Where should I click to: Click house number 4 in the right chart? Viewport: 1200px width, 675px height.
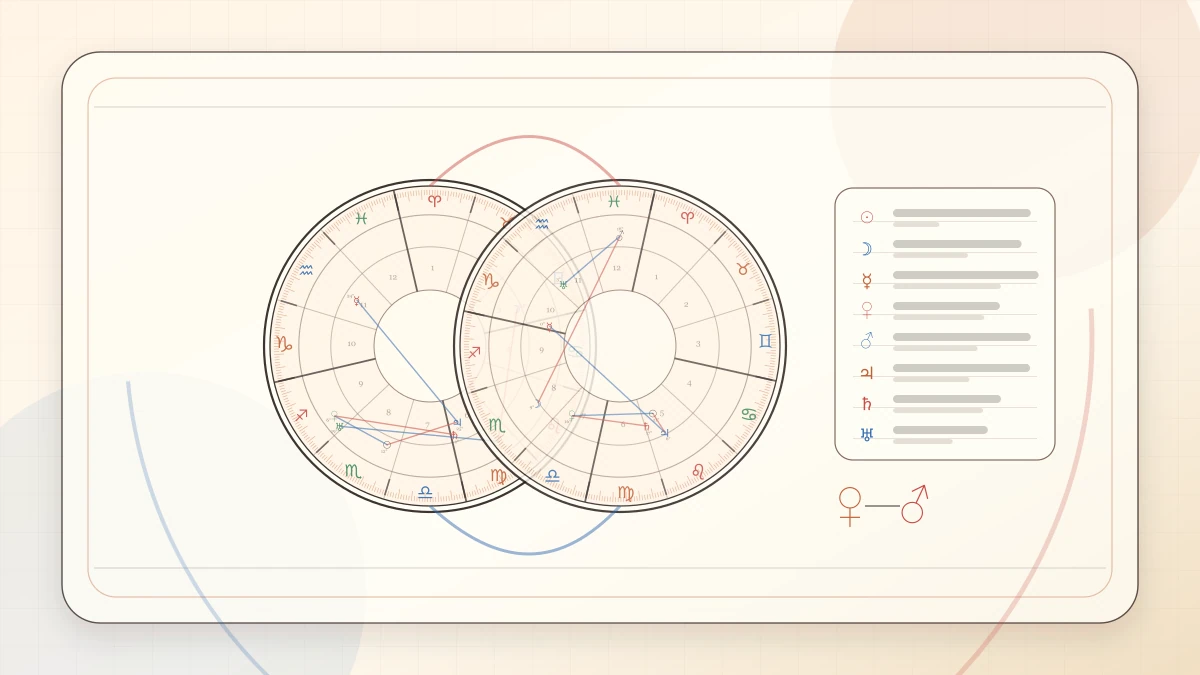coord(689,383)
